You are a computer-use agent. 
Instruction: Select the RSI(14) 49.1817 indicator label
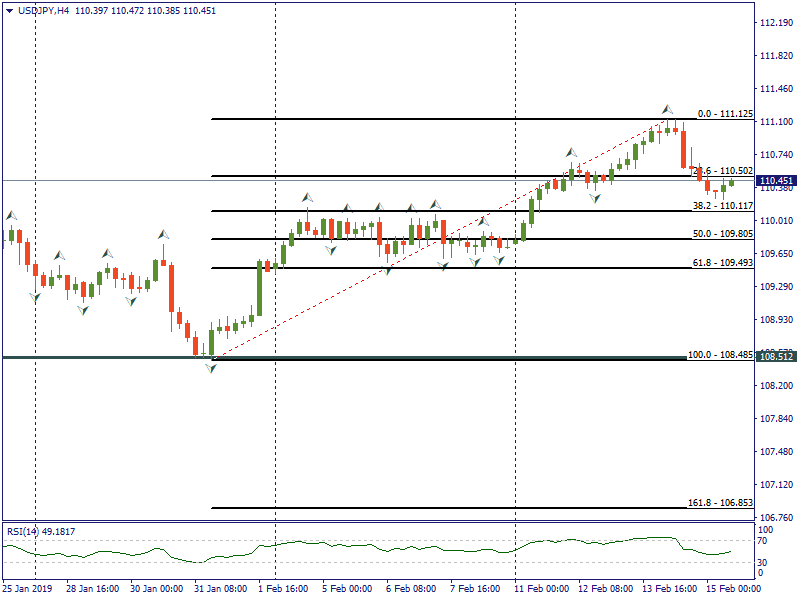[x=41, y=531]
